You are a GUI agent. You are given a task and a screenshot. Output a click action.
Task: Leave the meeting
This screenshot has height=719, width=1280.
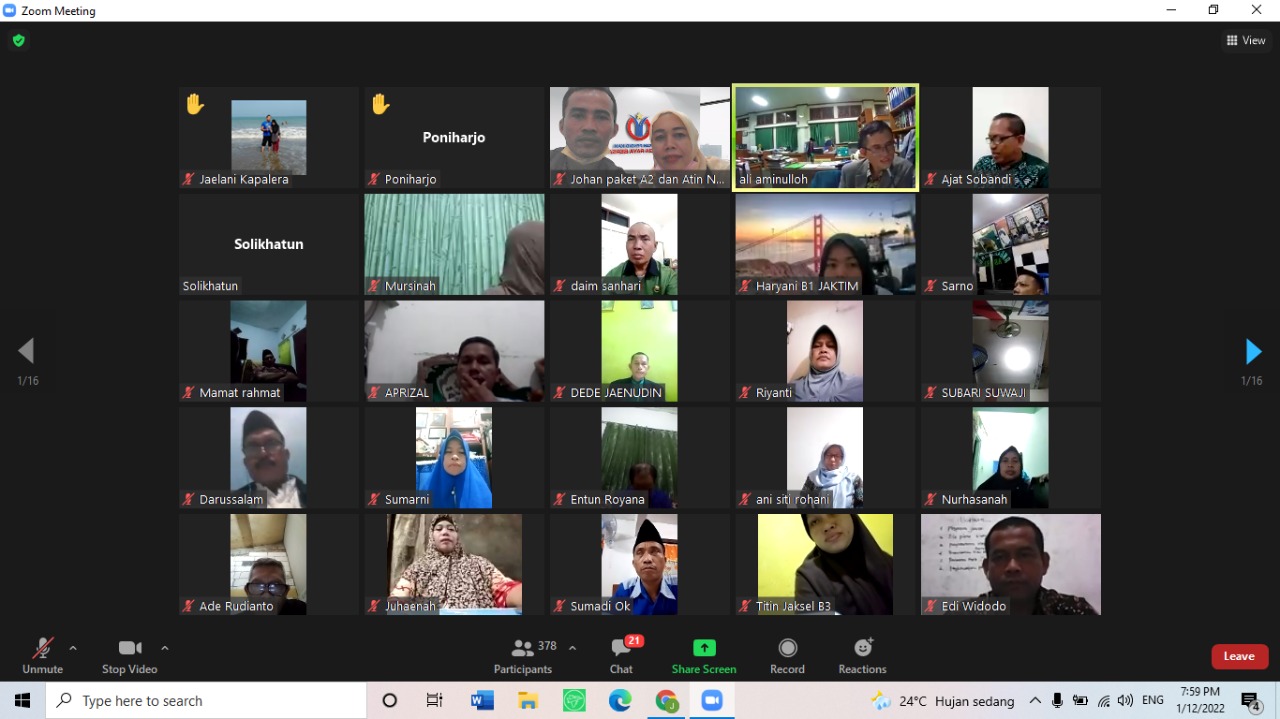(x=1239, y=656)
